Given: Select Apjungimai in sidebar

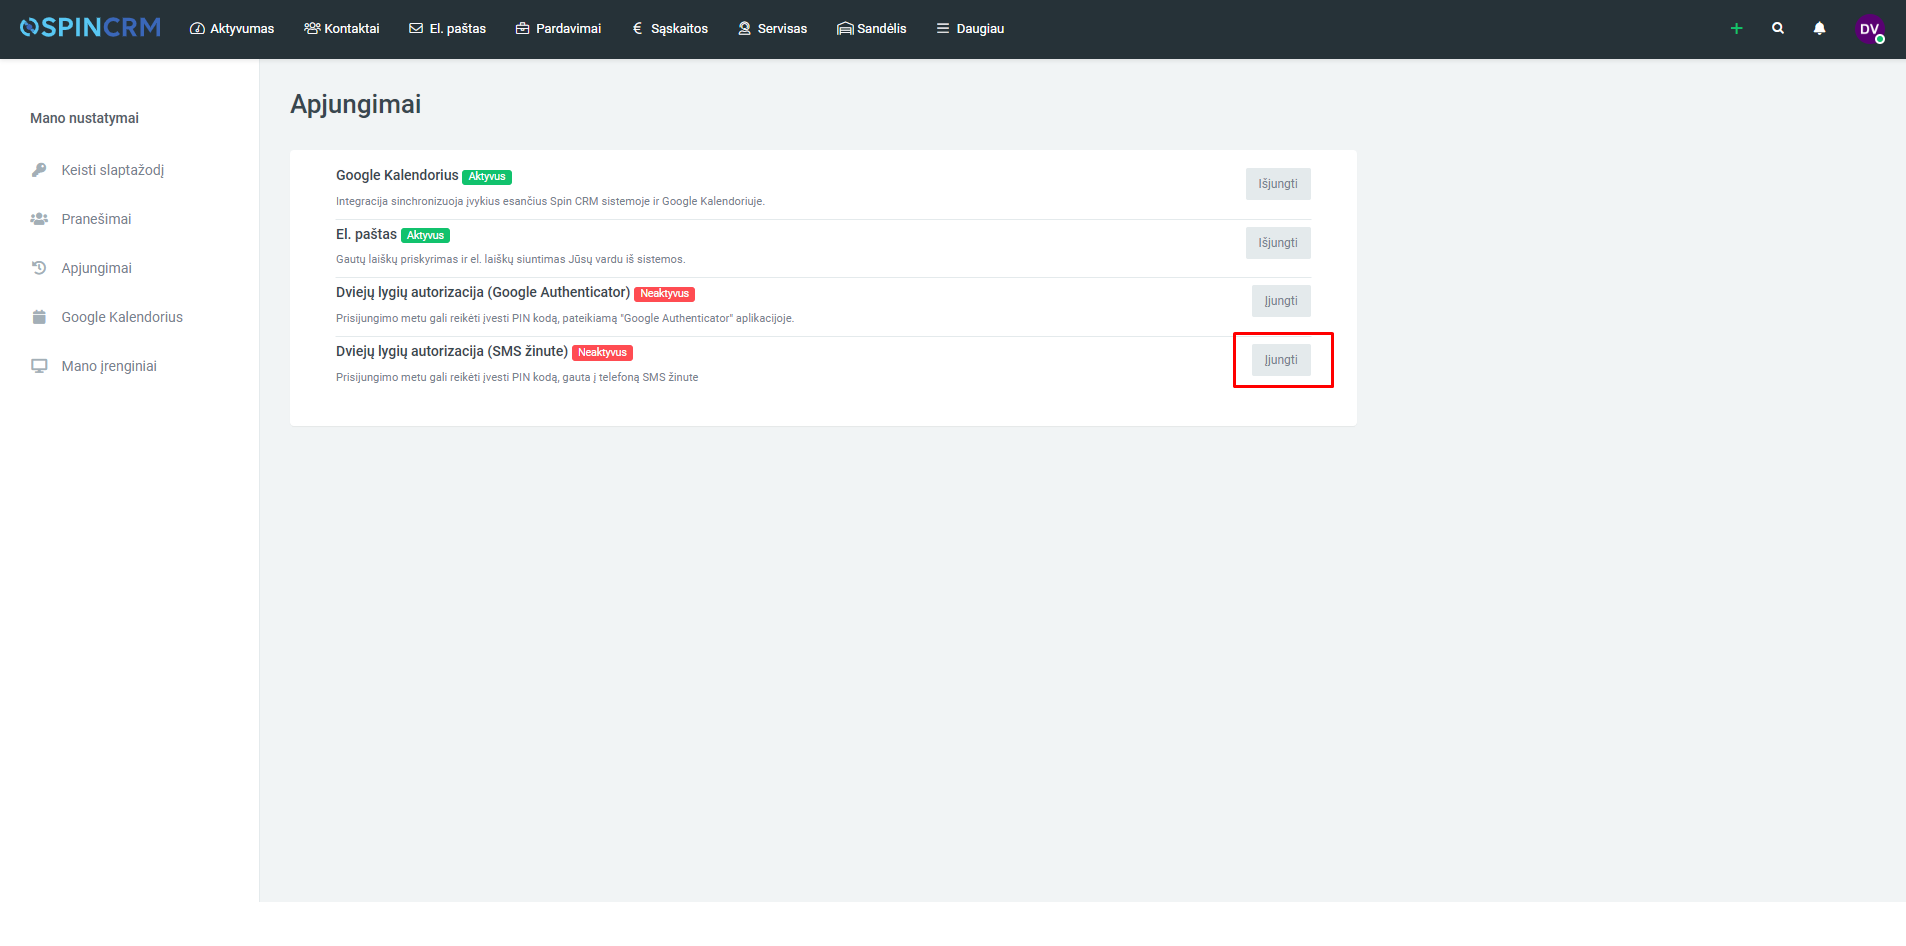Looking at the screenshot, I should coord(96,268).
